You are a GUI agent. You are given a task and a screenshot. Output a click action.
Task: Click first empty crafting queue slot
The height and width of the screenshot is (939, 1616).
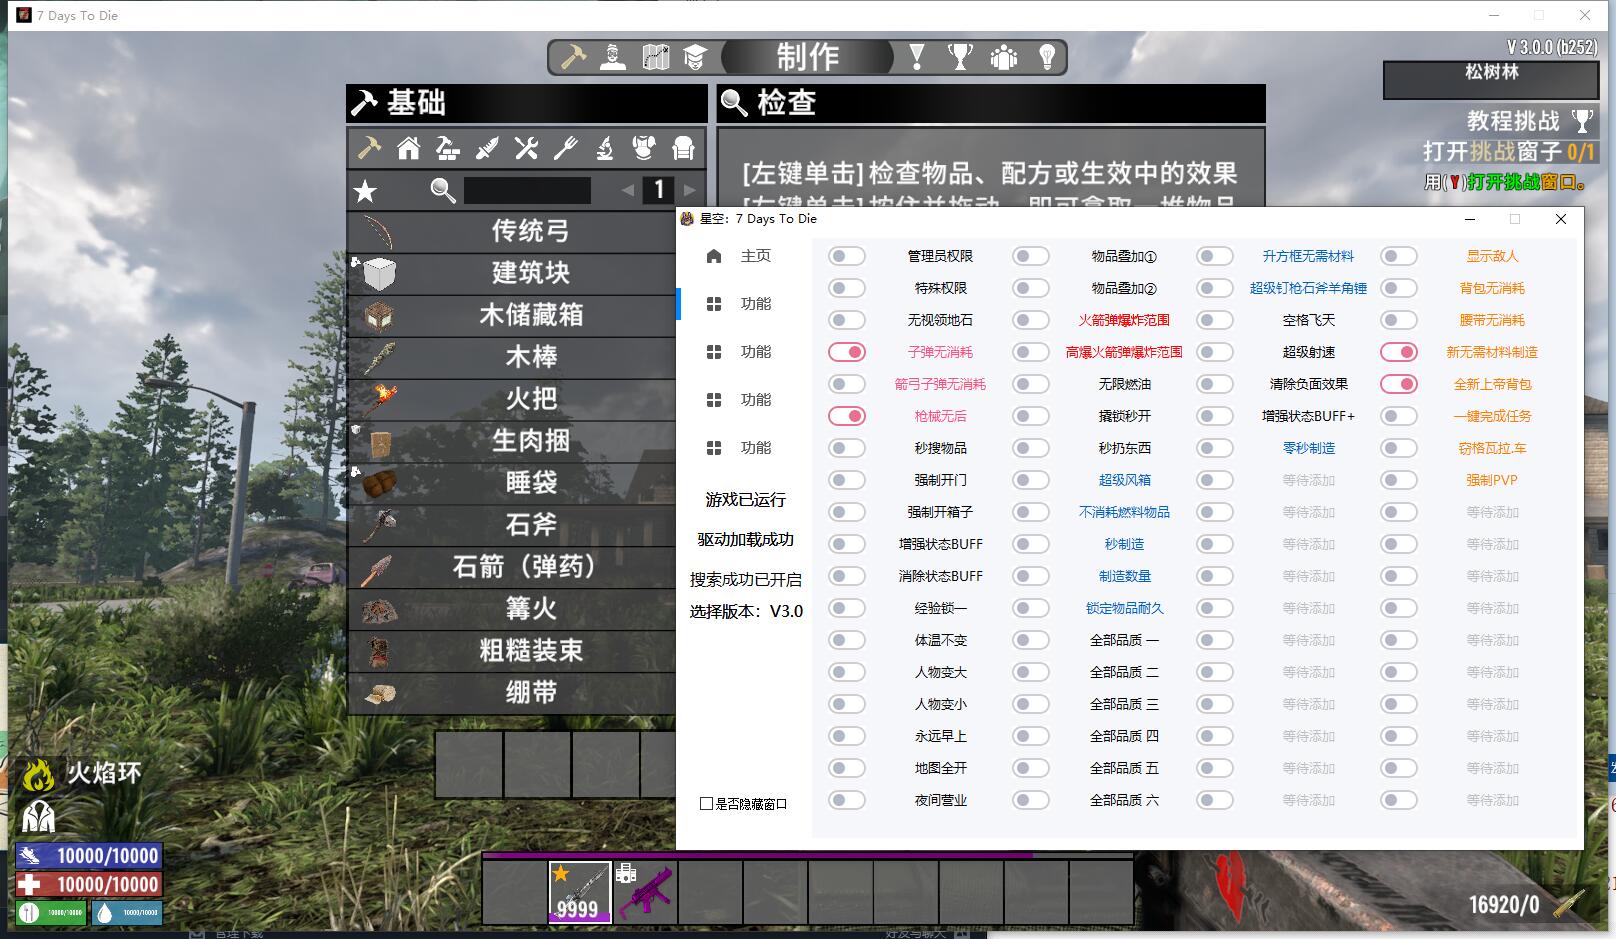pos(469,765)
